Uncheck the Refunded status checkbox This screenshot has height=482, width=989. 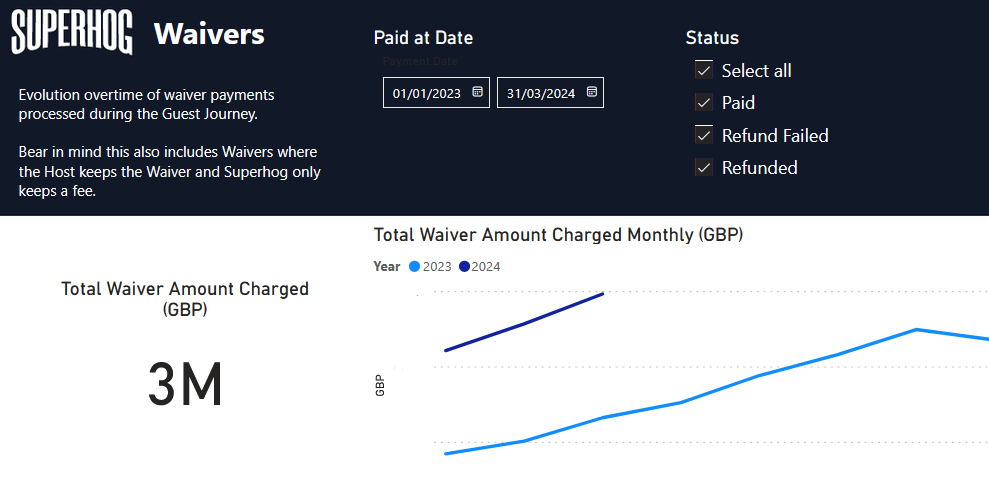click(704, 167)
